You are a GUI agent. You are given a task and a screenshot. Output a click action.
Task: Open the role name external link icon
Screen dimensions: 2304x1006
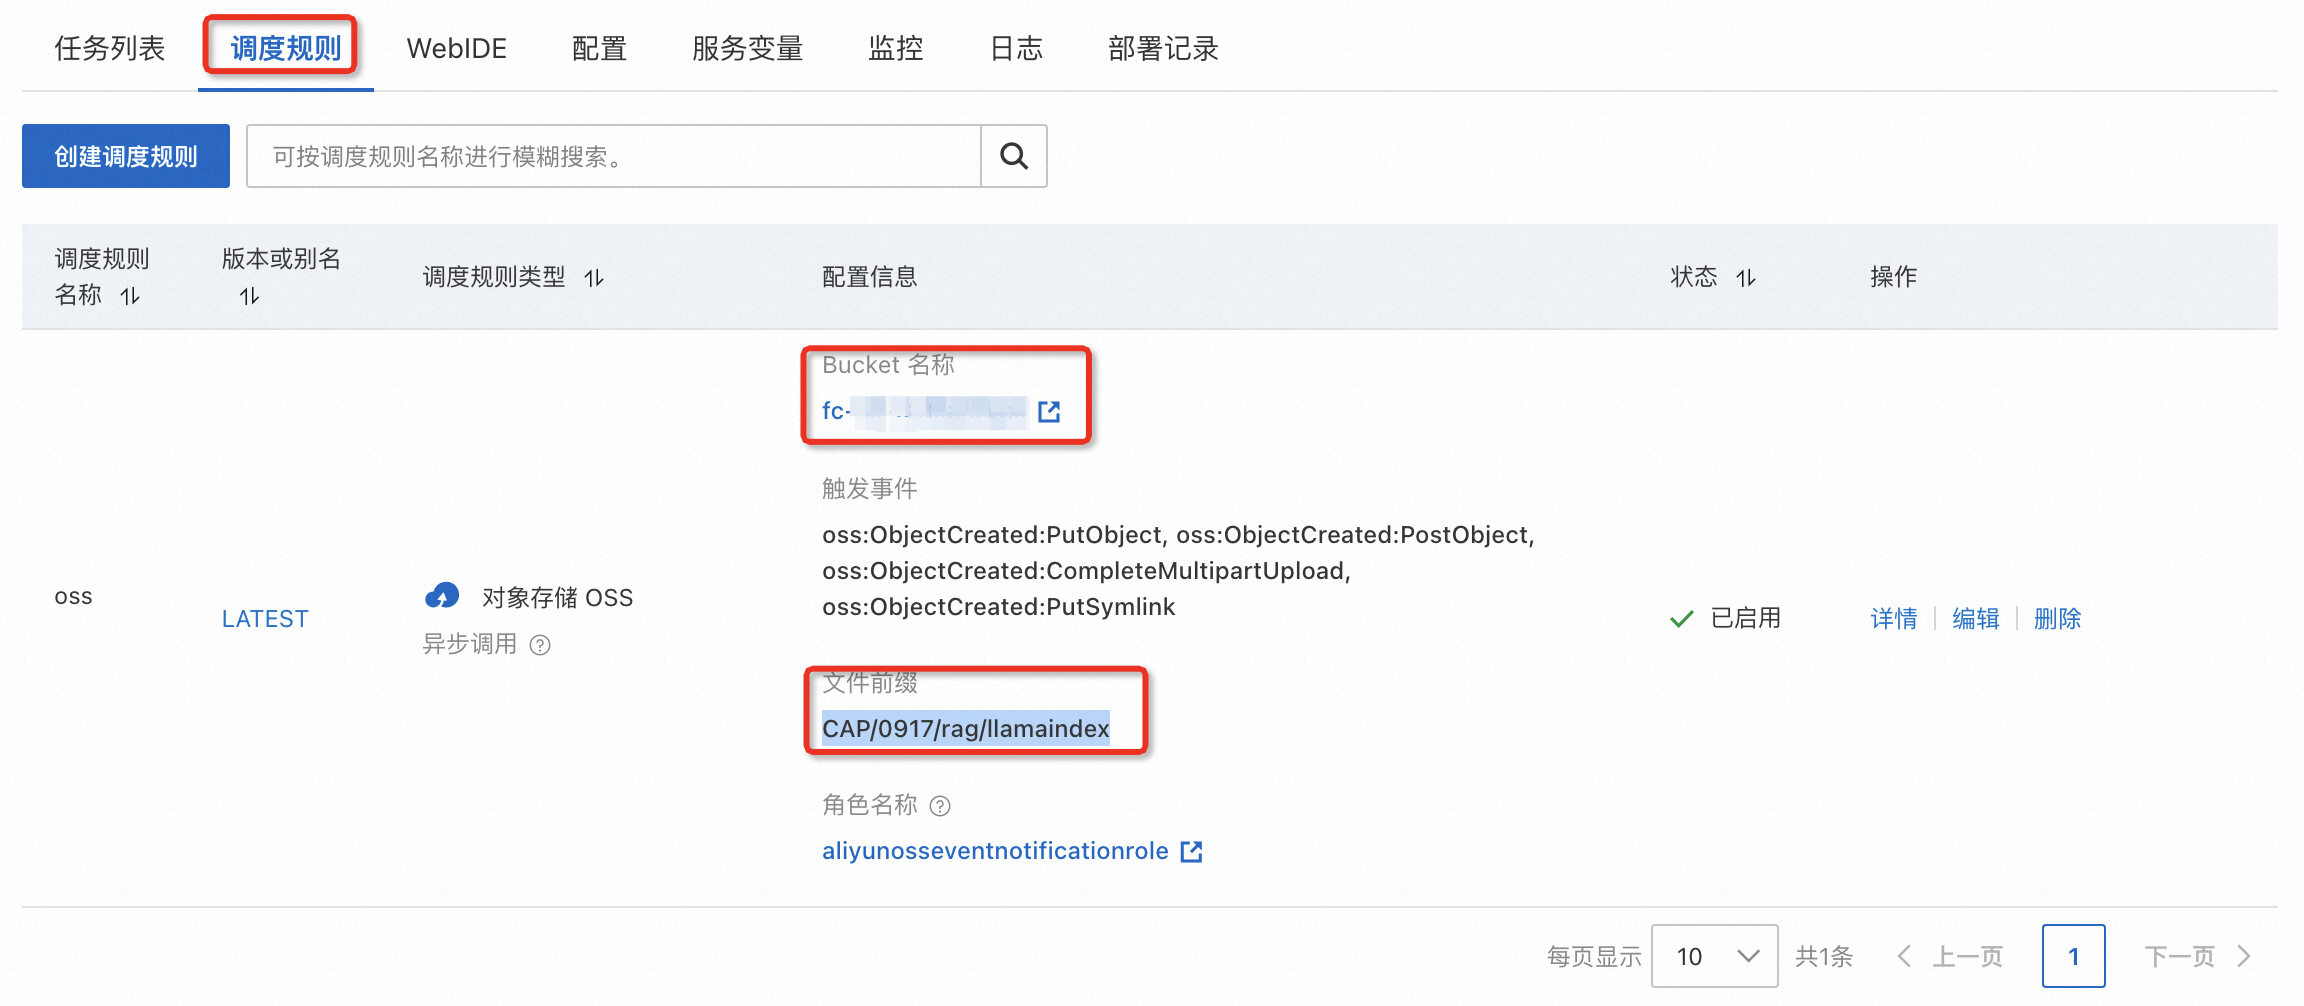point(1191,851)
